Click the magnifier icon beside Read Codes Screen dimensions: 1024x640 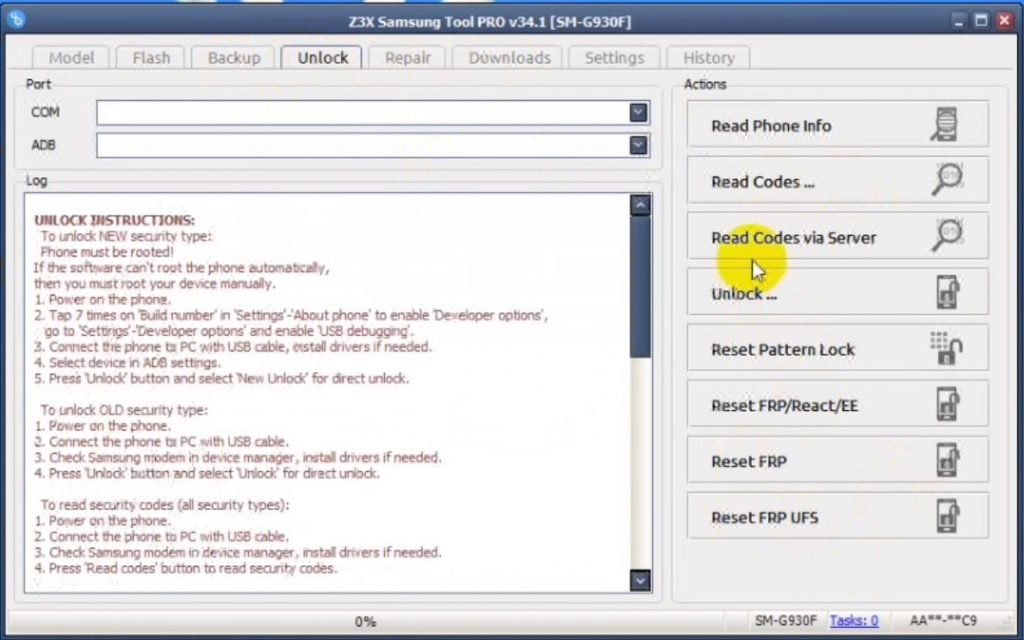coord(946,181)
